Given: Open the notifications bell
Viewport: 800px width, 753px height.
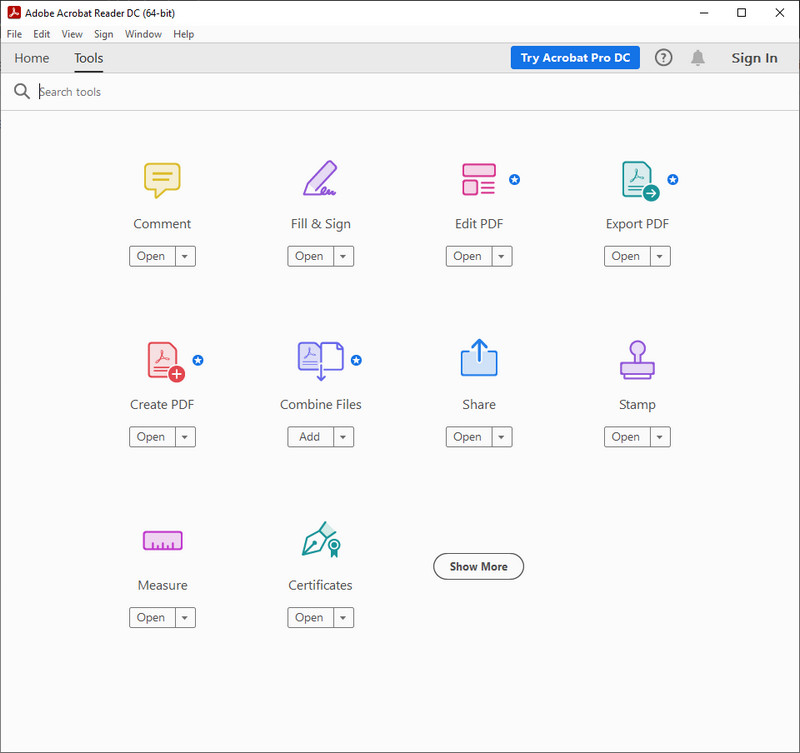Looking at the screenshot, I should [698, 58].
